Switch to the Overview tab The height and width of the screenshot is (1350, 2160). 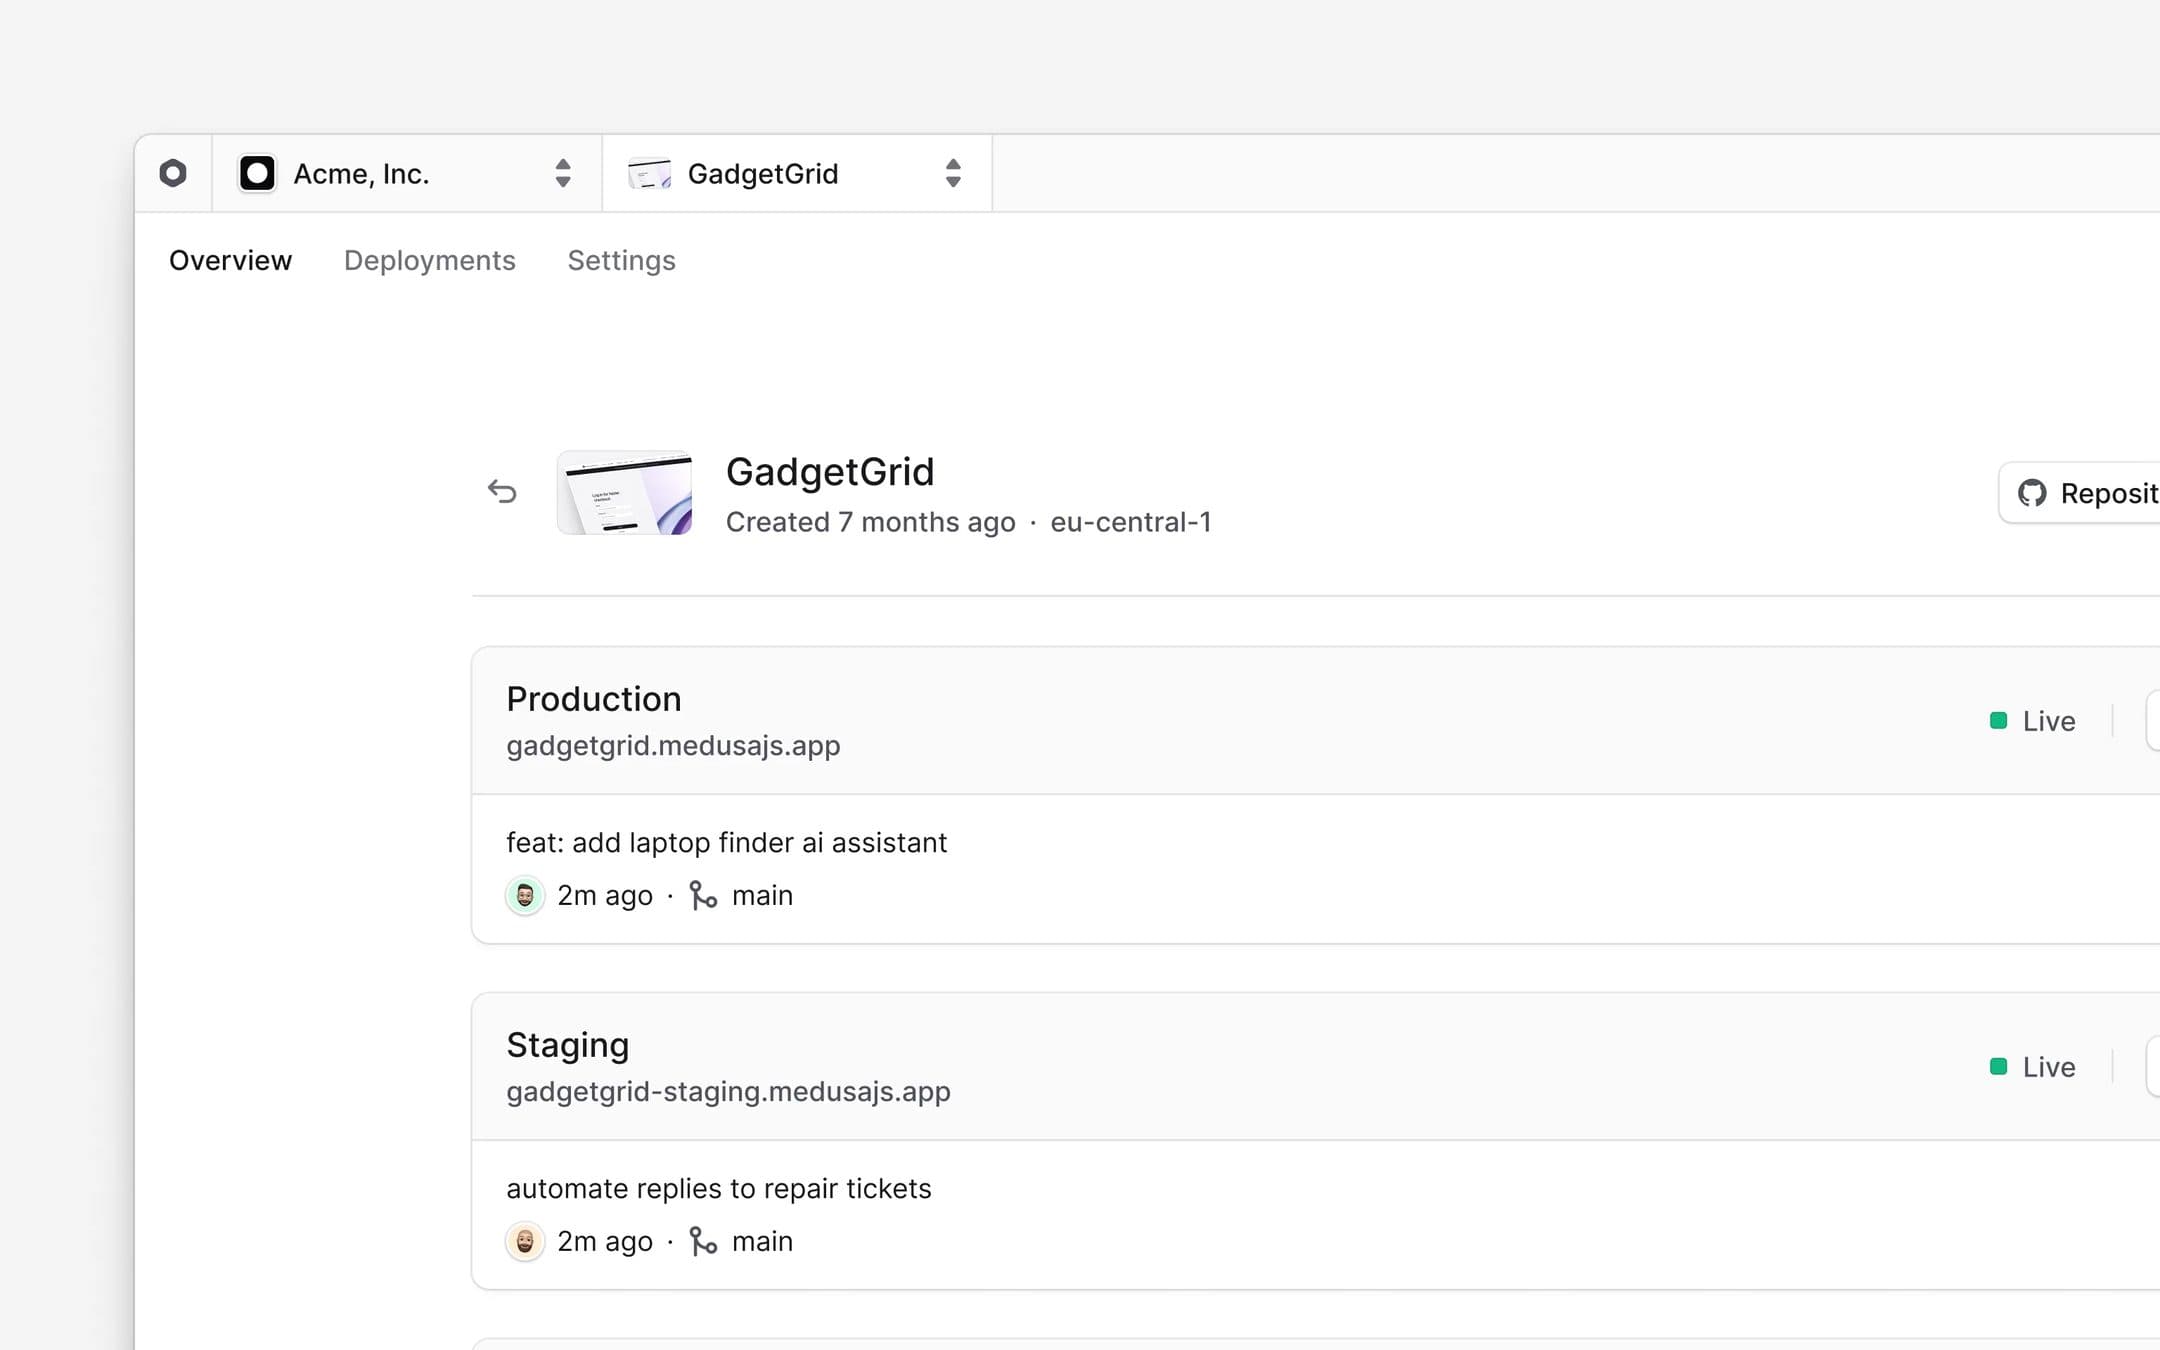pos(230,260)
